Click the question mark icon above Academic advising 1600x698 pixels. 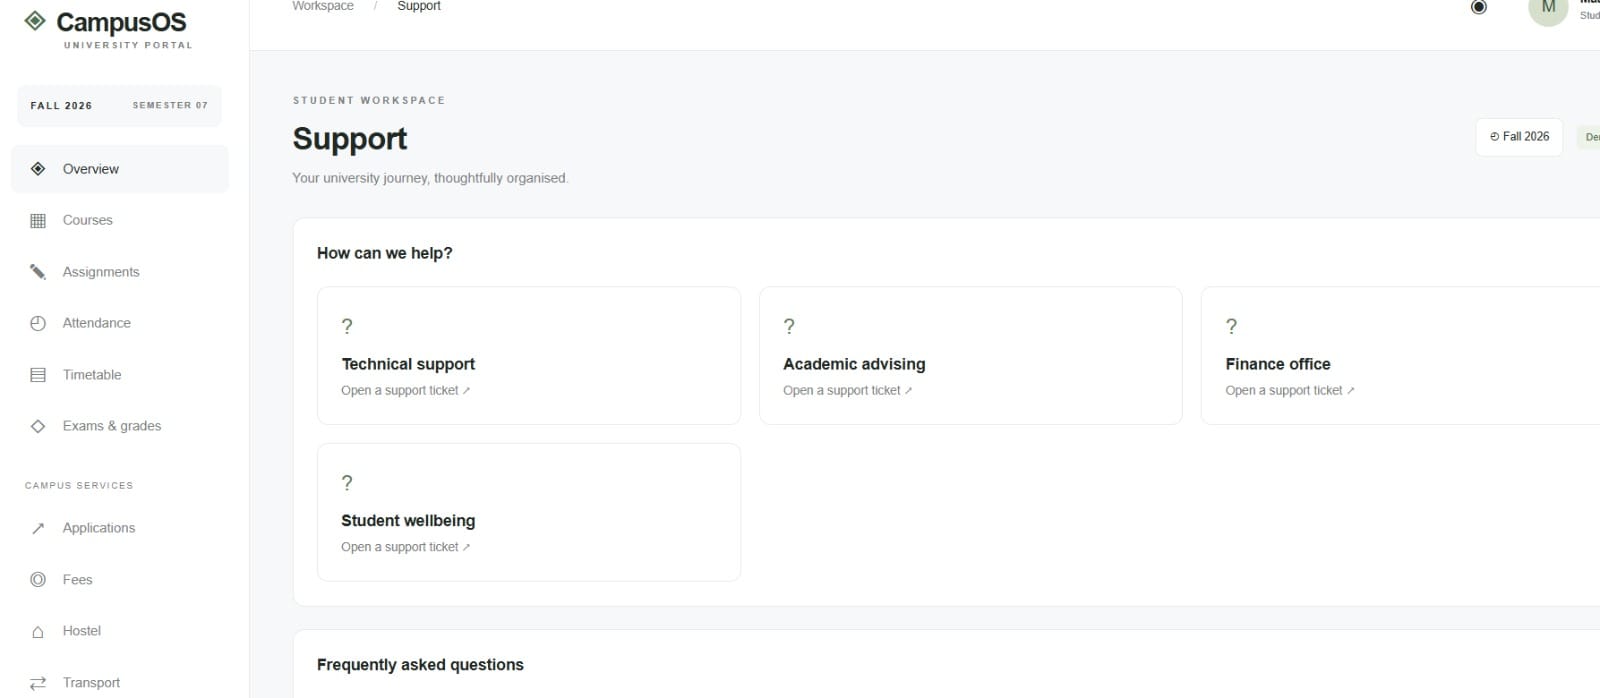[x=789, y=326]
